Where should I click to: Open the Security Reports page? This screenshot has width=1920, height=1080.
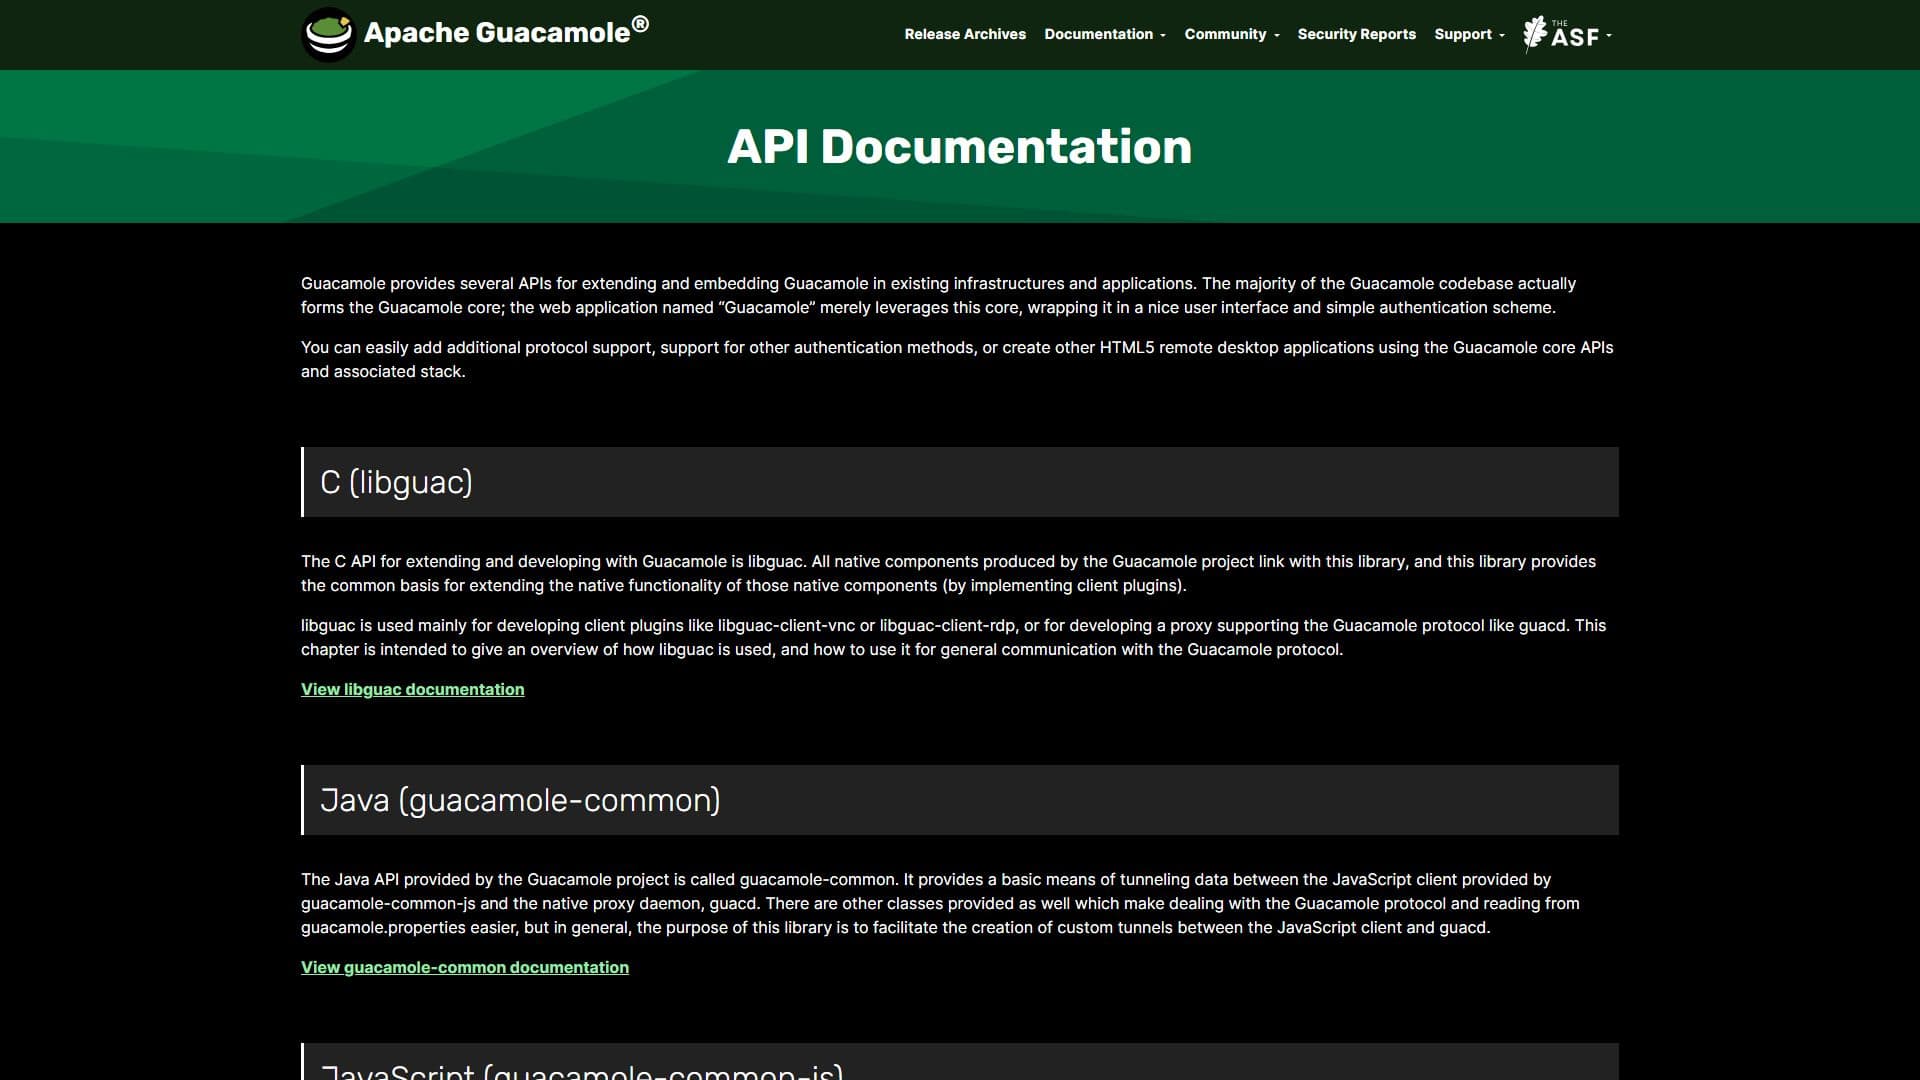(1356, 34)
